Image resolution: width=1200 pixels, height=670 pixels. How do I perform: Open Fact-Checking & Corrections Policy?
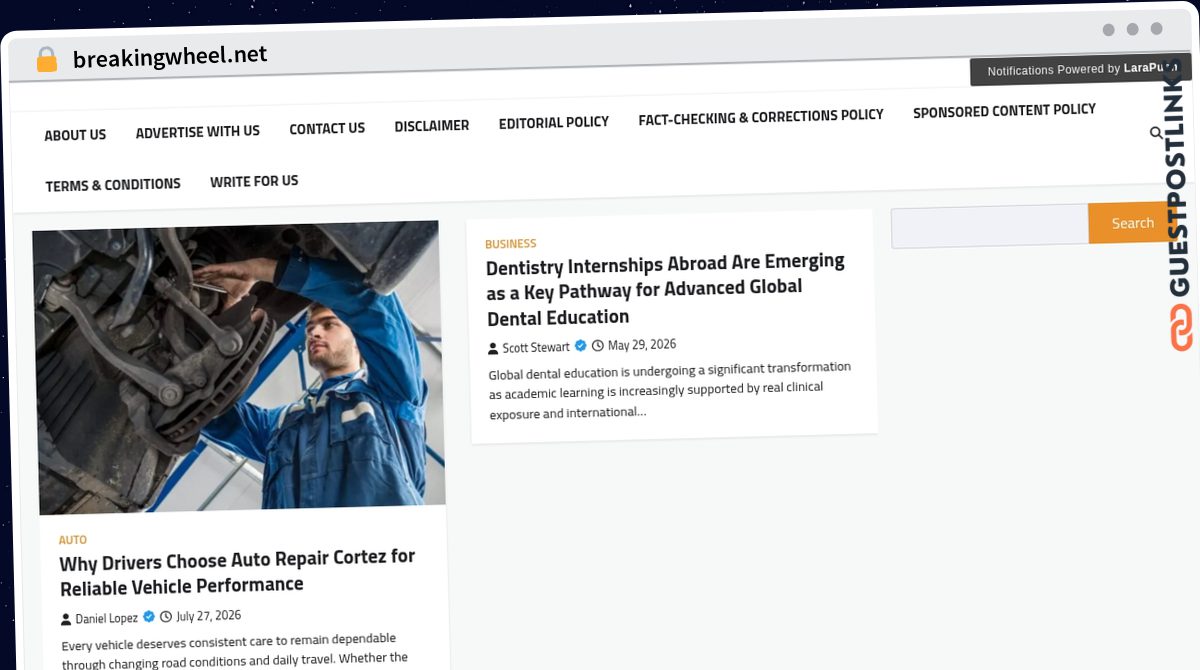click(761, 117)
